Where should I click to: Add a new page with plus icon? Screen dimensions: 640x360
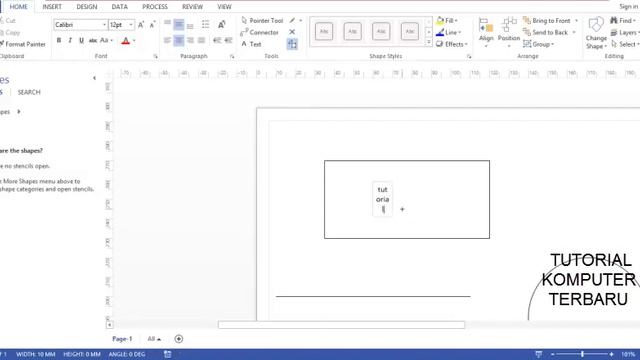(179, 339)
